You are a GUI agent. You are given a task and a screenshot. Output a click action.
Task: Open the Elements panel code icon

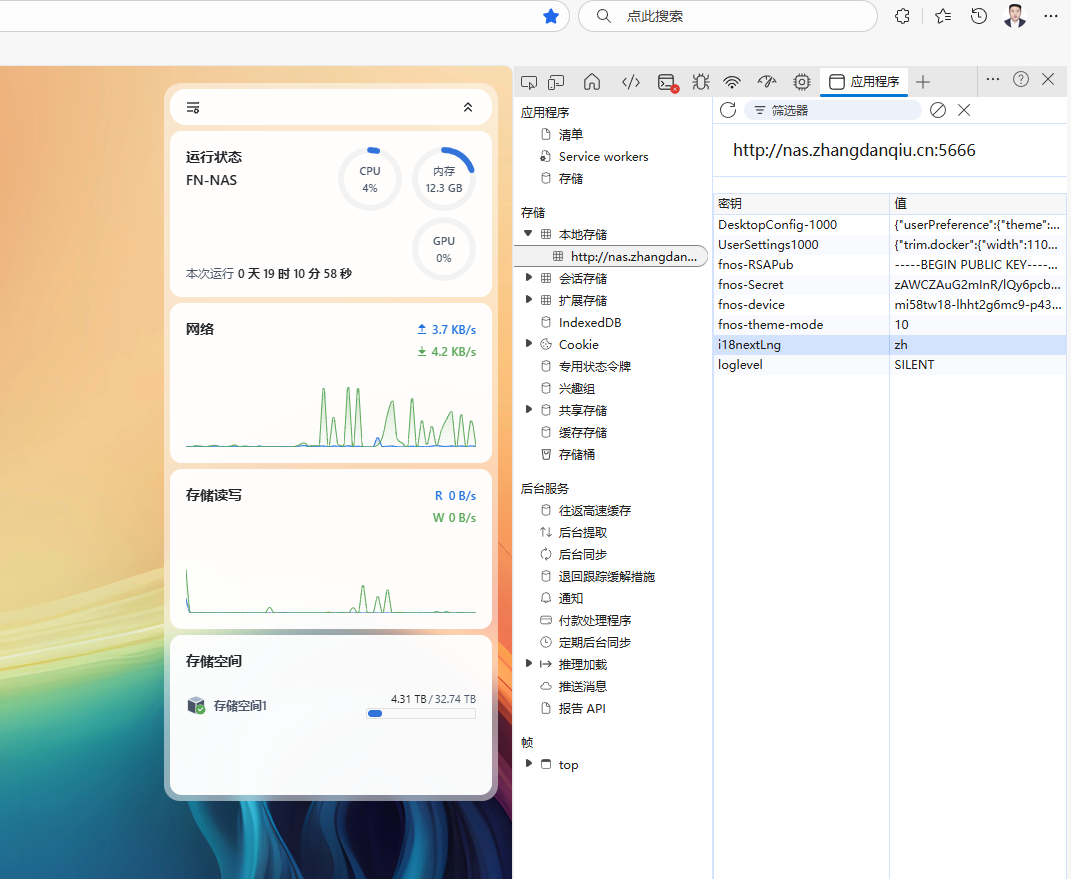click(631, 82)
